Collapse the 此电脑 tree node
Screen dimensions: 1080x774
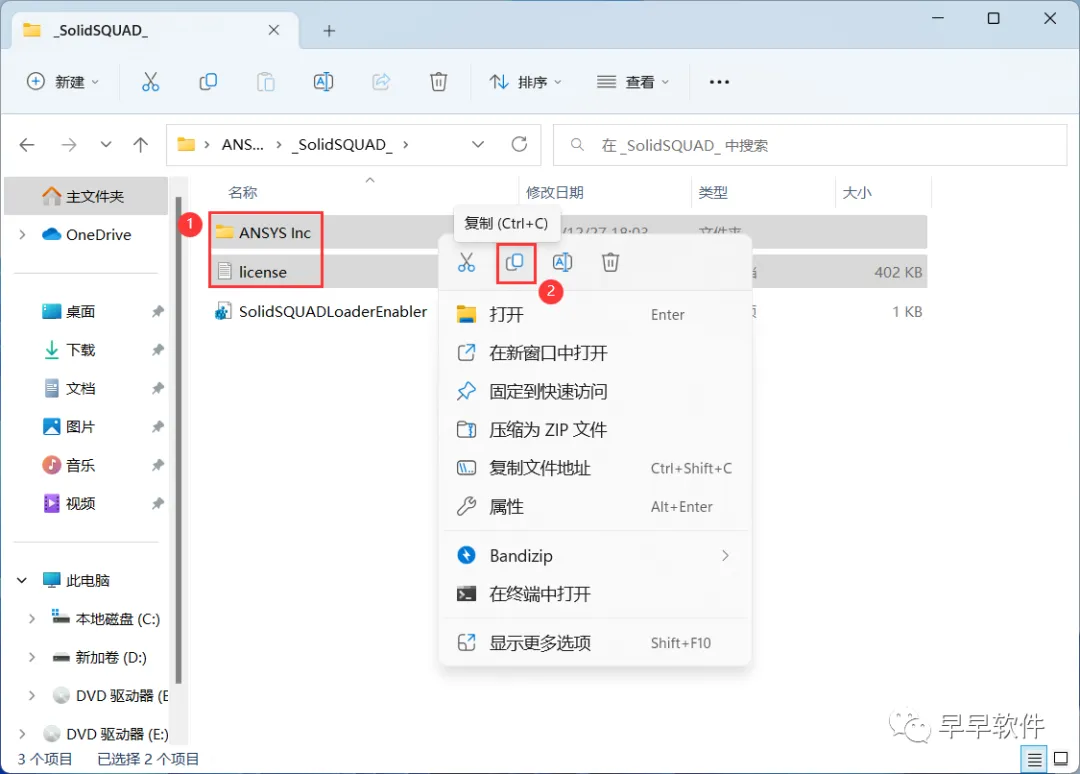coord(22,580)
